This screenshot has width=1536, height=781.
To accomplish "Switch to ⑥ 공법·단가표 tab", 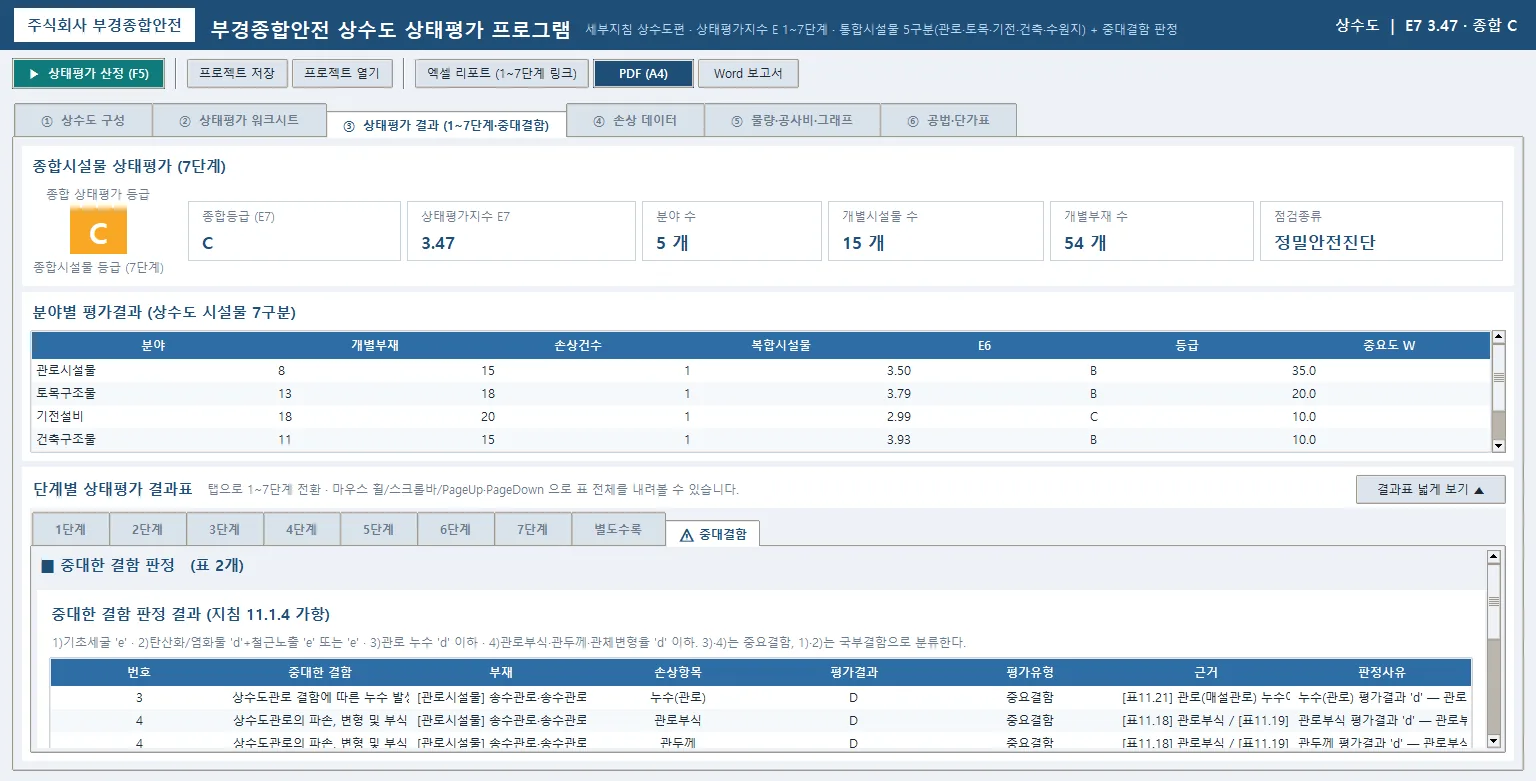I will 948,120.
